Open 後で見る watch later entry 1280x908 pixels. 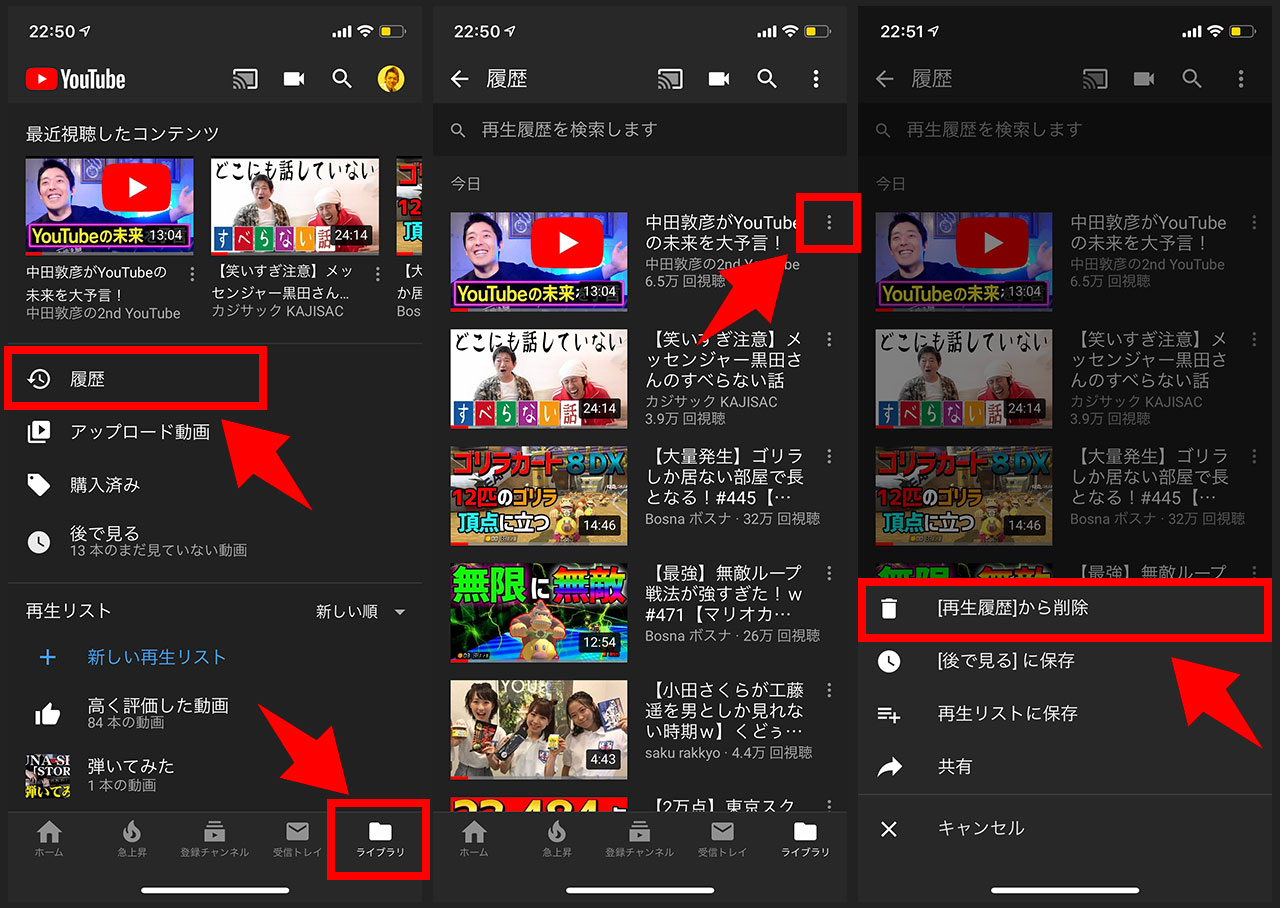pos(215,541)
